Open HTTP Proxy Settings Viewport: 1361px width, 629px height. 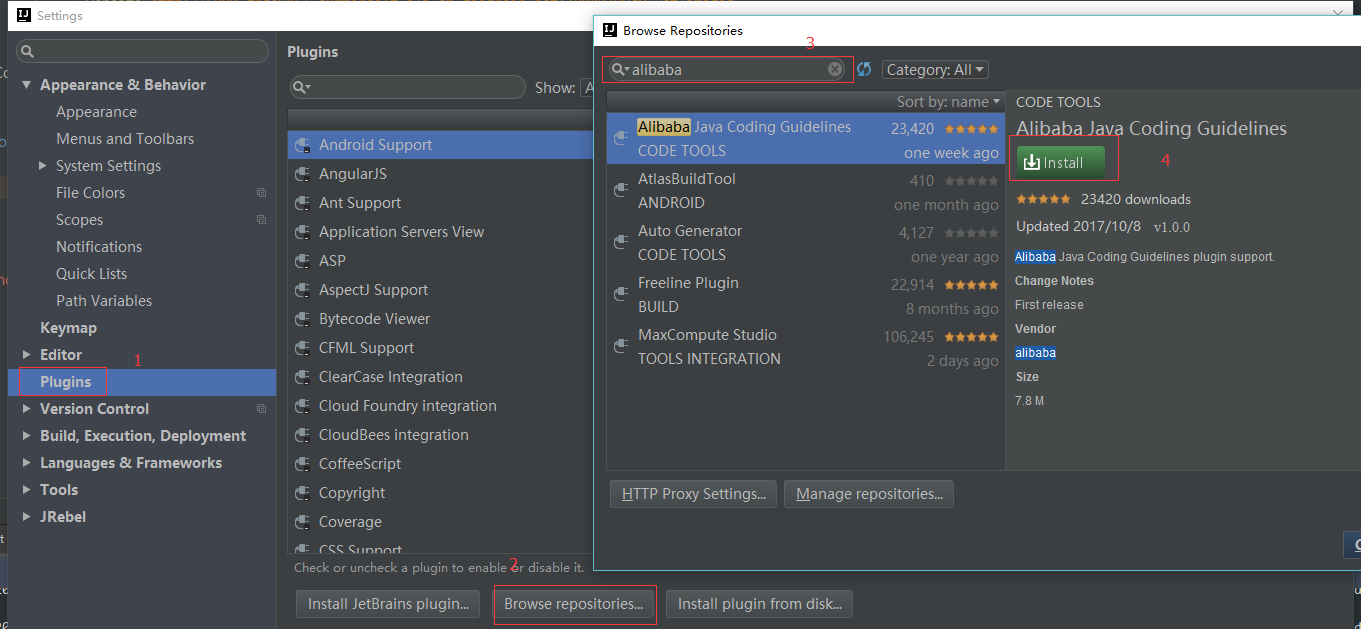coord(693,494)
